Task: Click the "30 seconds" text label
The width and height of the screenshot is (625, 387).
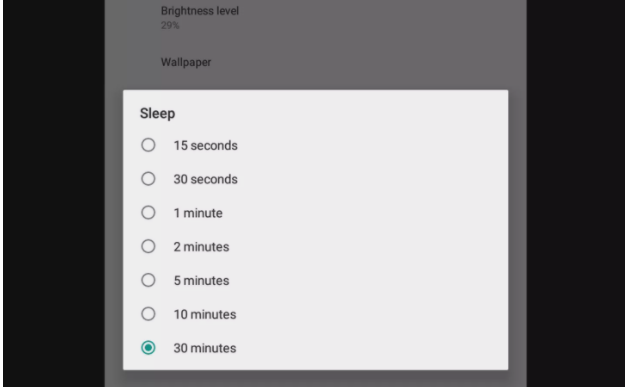Action: coord(205,179)
